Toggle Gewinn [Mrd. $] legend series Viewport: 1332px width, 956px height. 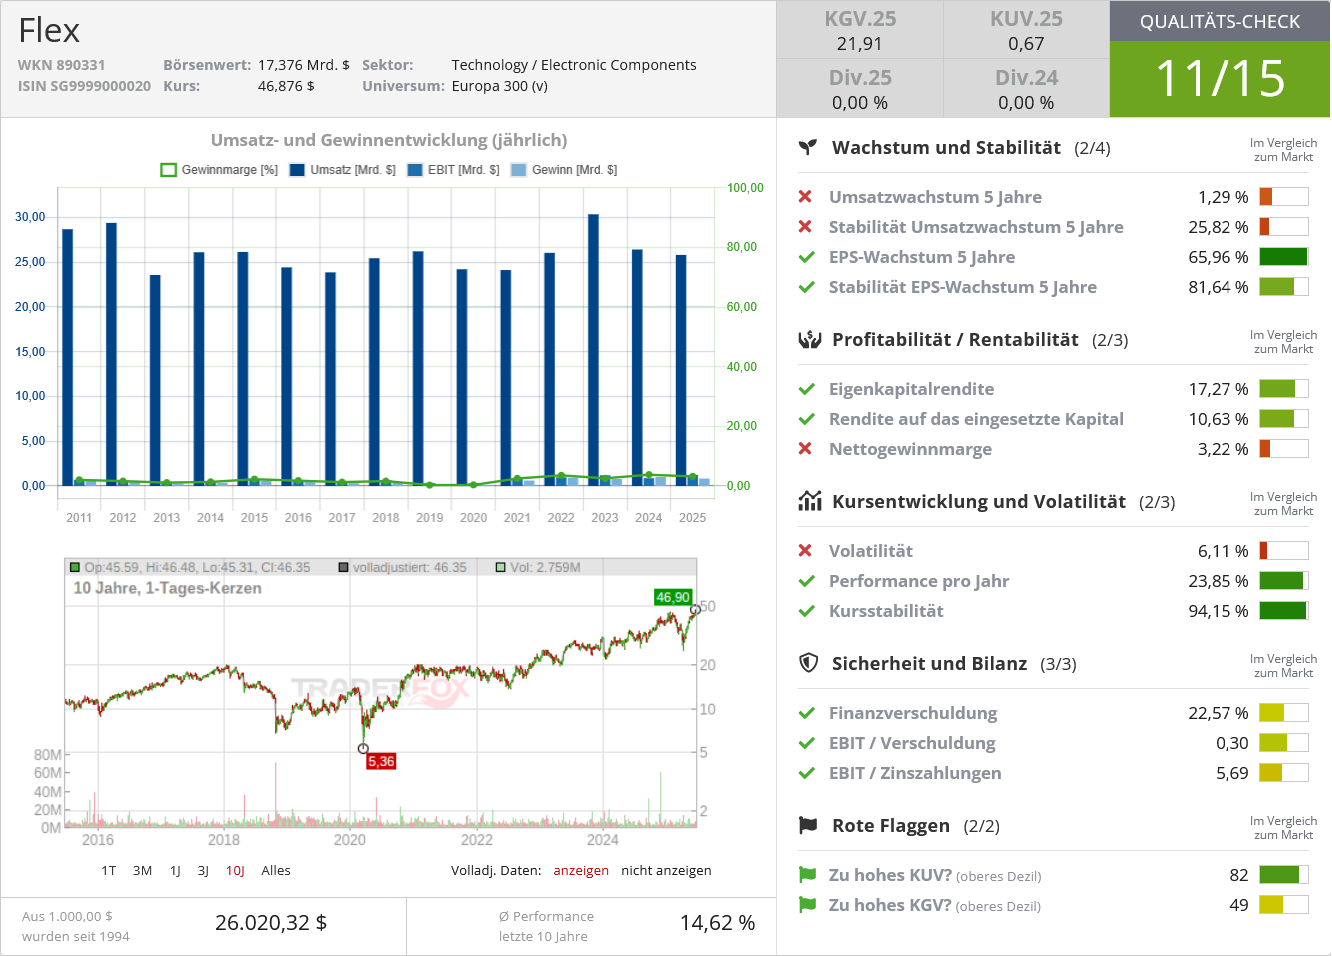pyautogui.click(x=564, y=170)
